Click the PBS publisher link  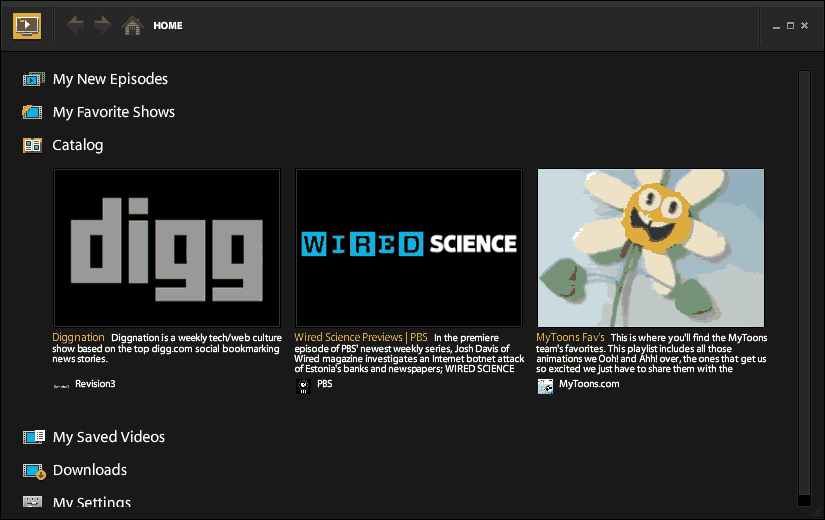(x=325, y=384)
